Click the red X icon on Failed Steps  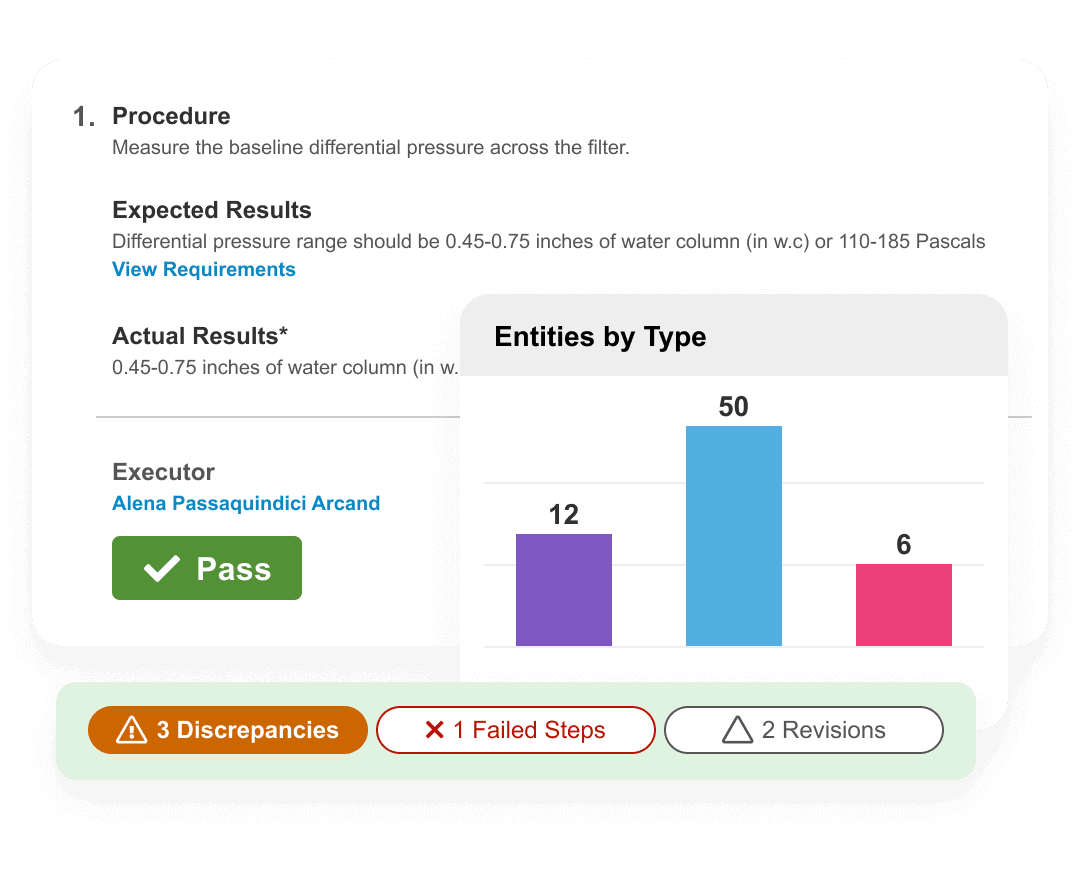pos(434,730)
